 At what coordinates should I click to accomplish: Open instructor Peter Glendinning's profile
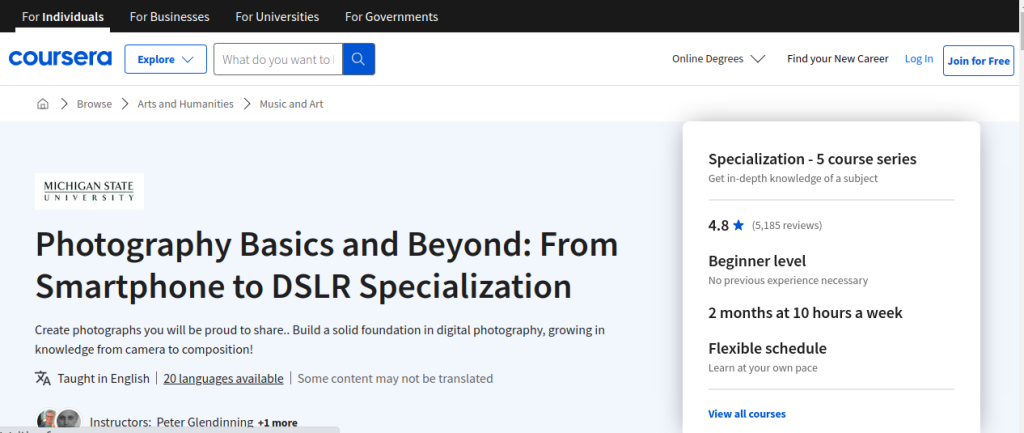pyautogui.click(x=205, y=423)
